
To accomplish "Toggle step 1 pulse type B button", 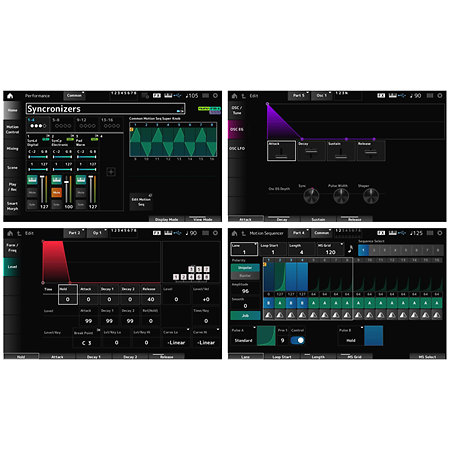I will (x=269, y=303).
